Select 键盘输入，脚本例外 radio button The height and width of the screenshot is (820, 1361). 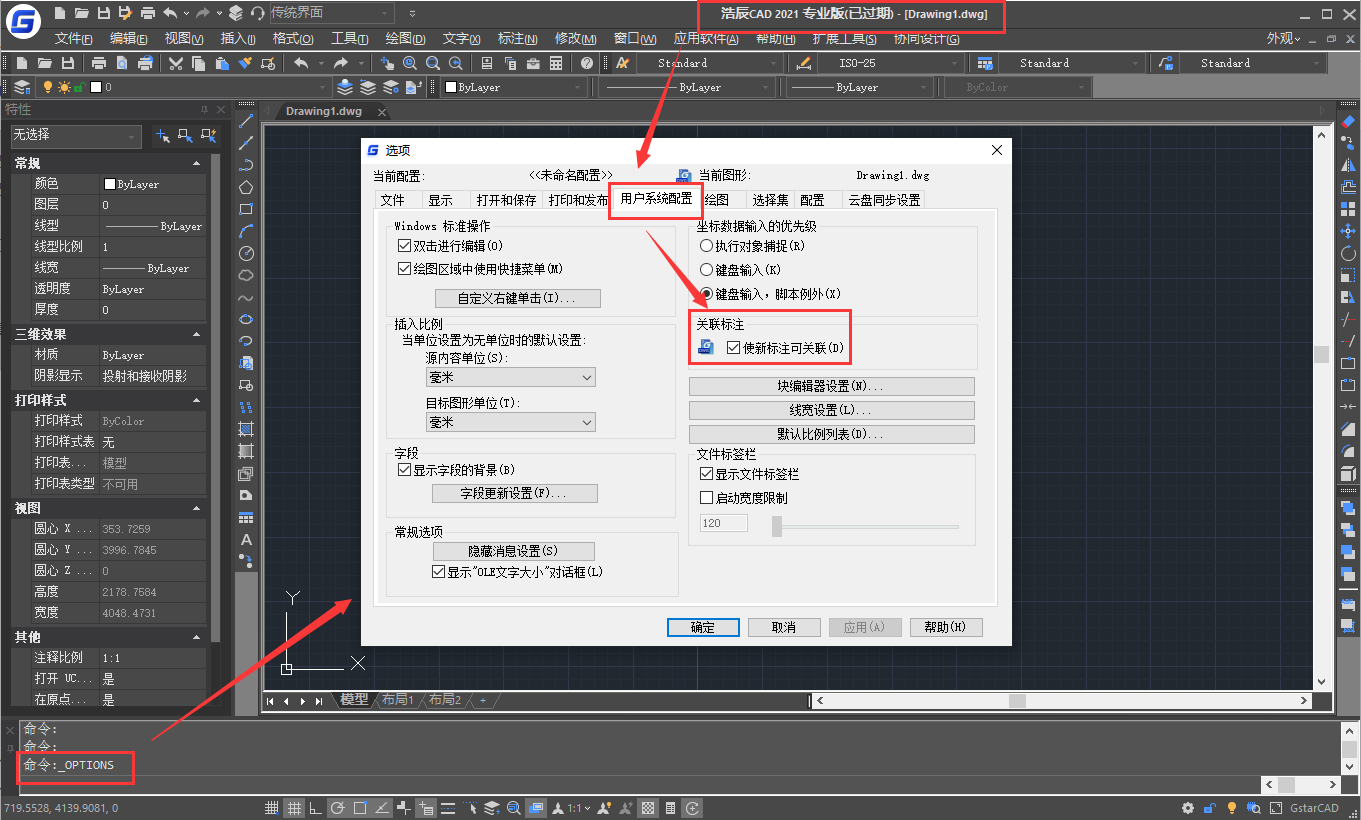pos(707,294)
